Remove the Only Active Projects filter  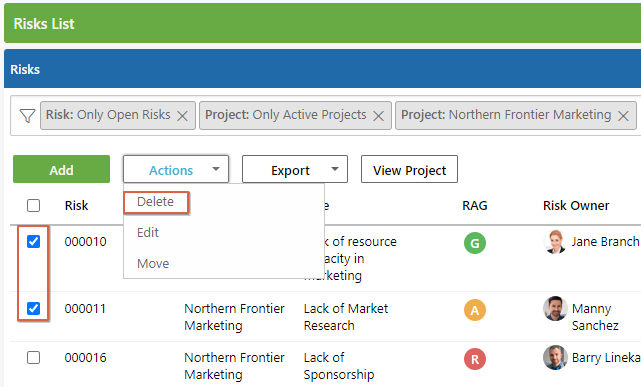[x=379, y=116]
